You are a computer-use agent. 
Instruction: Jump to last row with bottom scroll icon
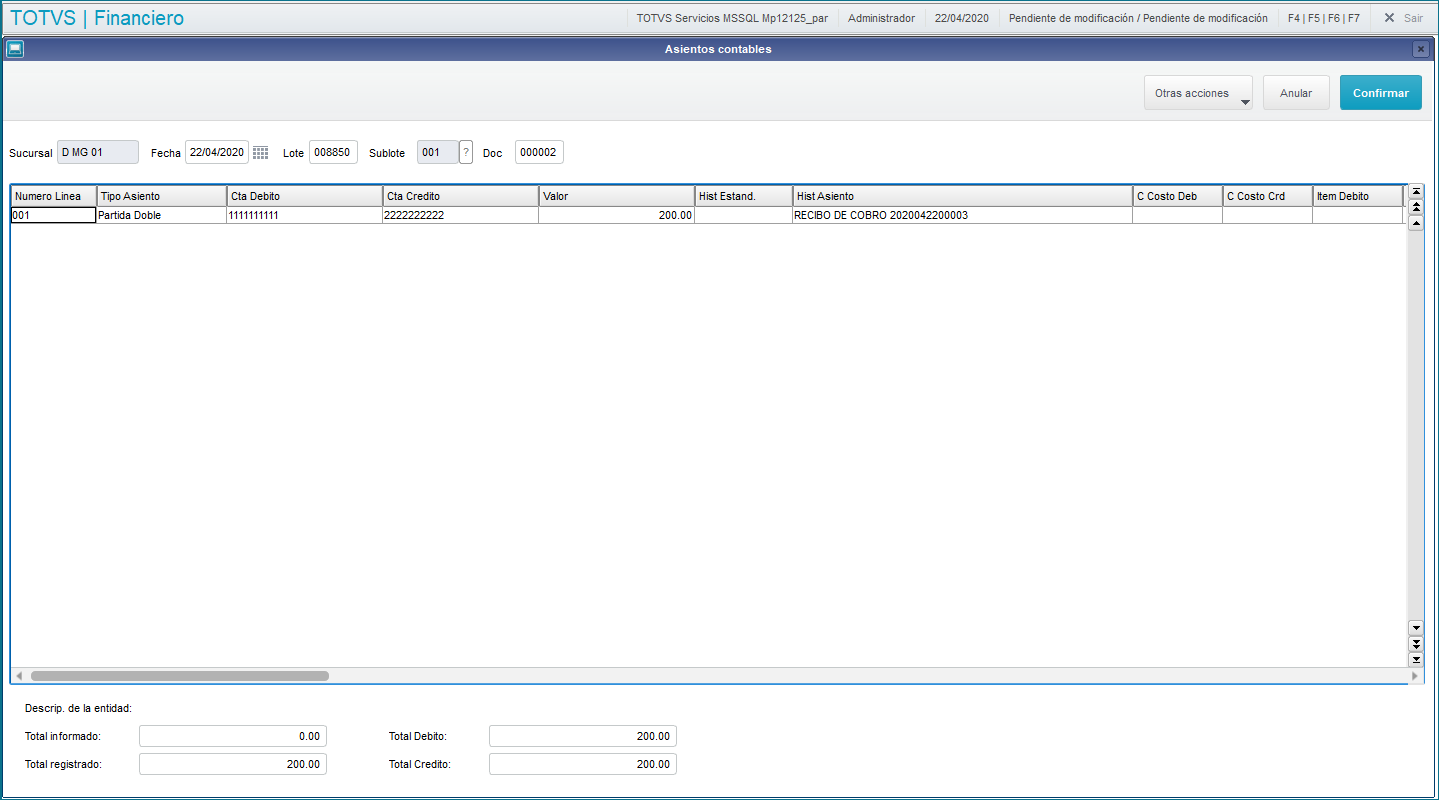(1415, 659)
